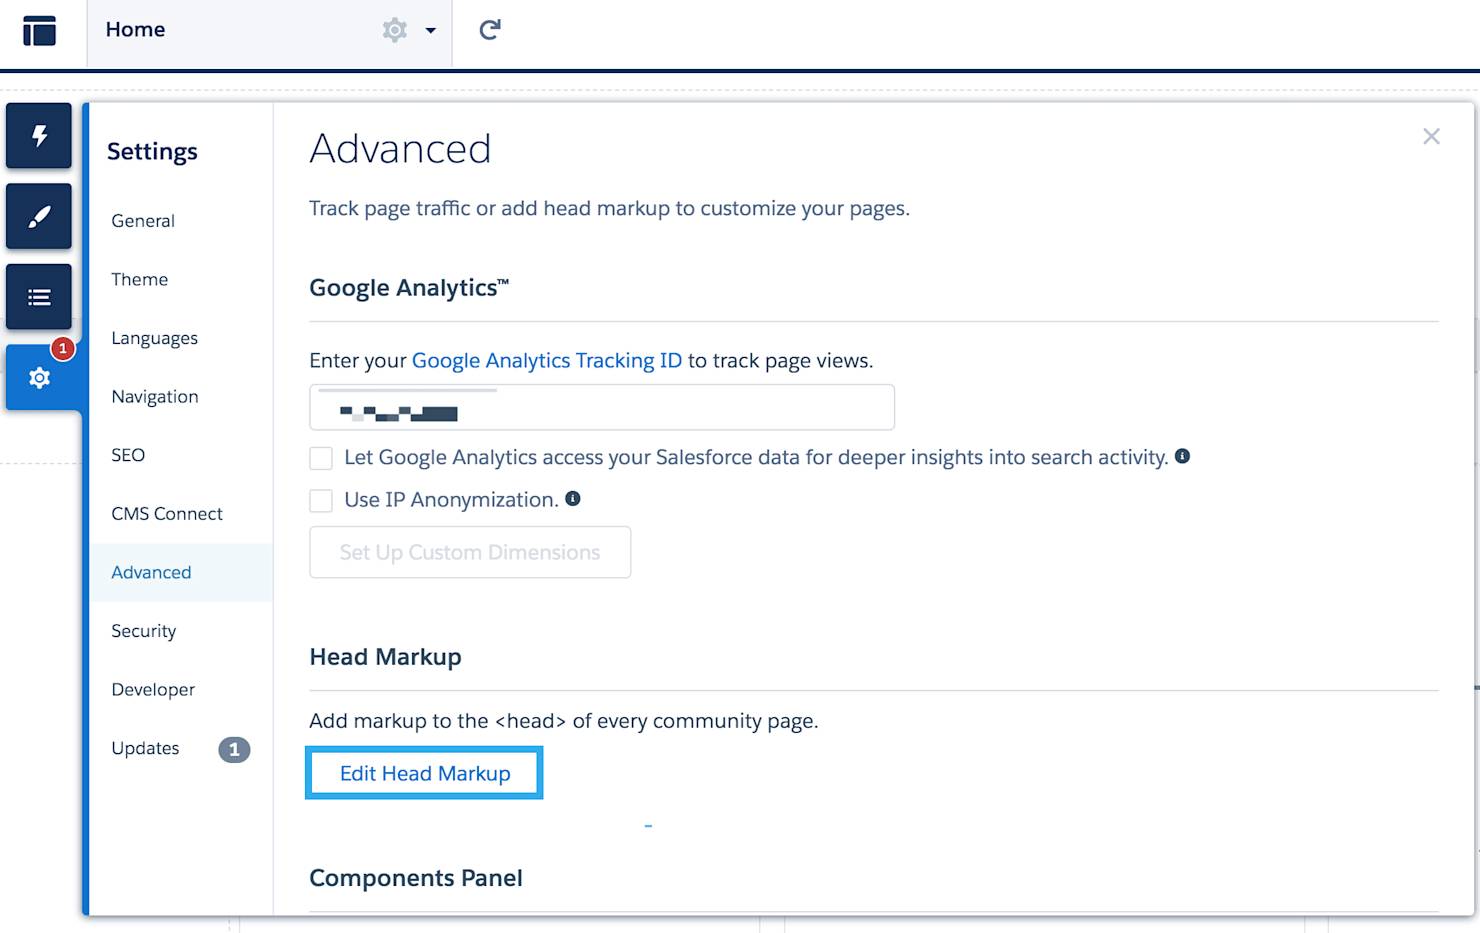Click the Settings sidebar heading

tap(152, 151)
